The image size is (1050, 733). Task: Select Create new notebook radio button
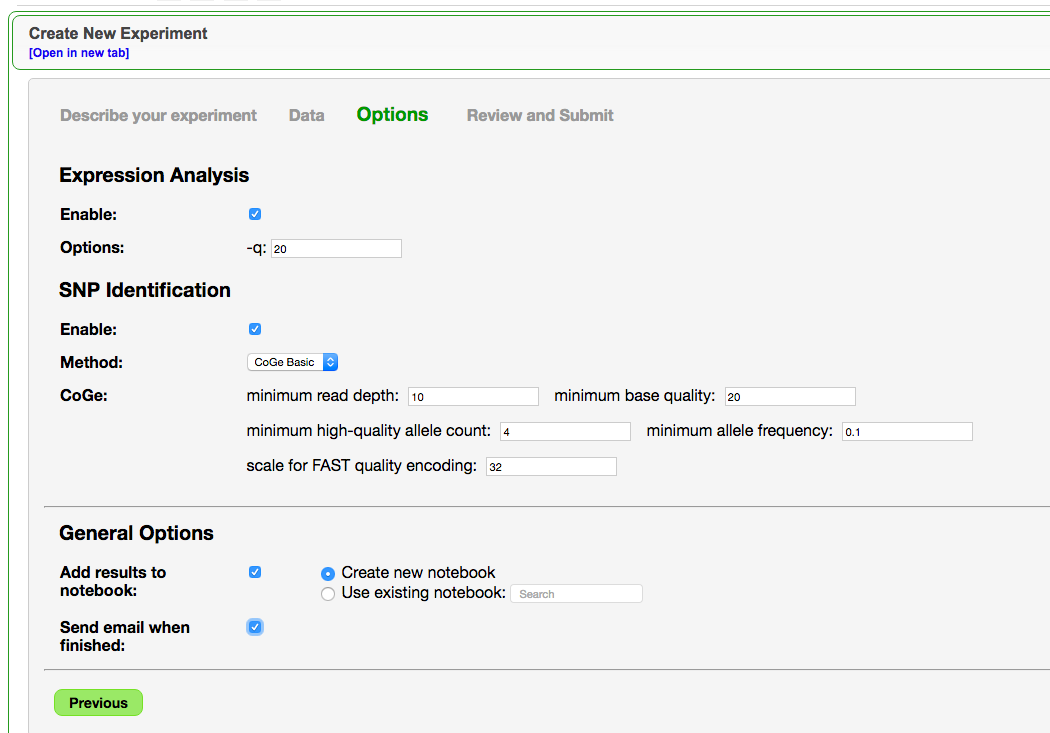coord(328,574)
